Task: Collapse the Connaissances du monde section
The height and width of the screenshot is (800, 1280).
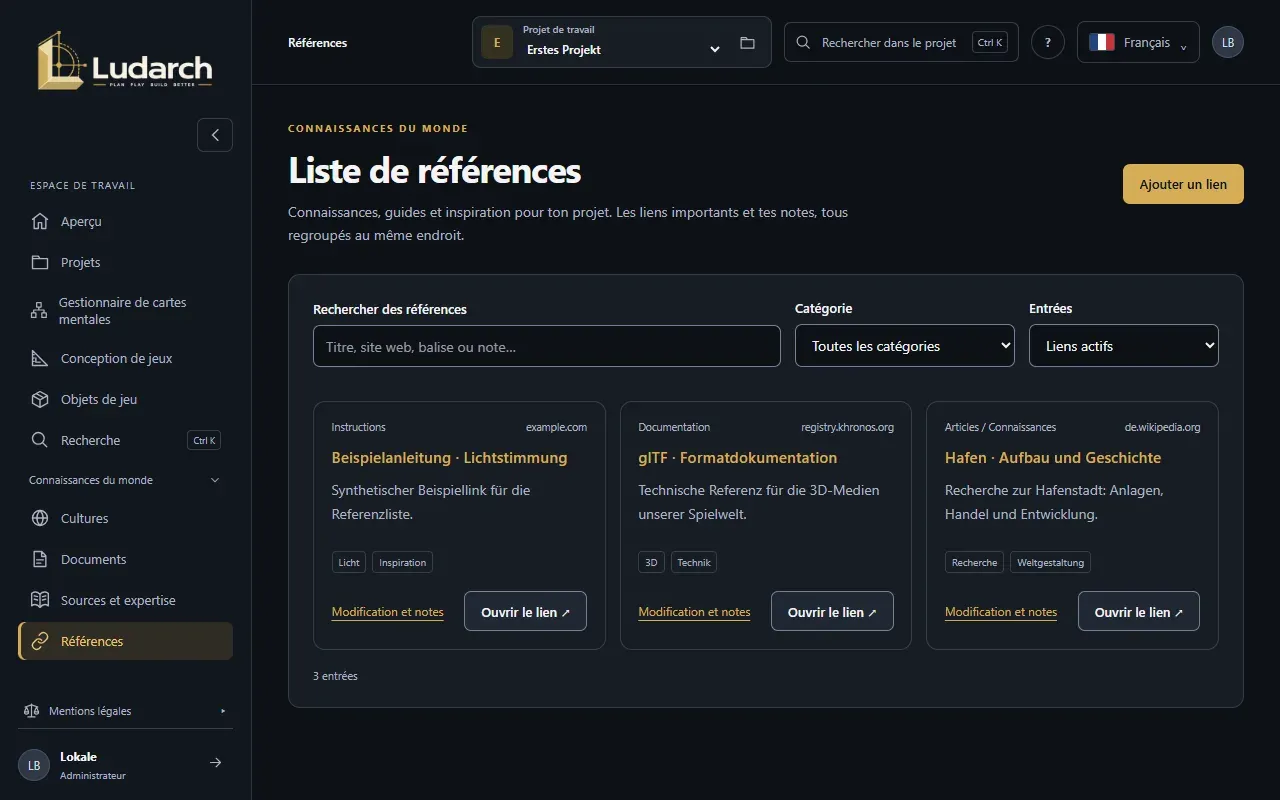Action: (125, 480)
